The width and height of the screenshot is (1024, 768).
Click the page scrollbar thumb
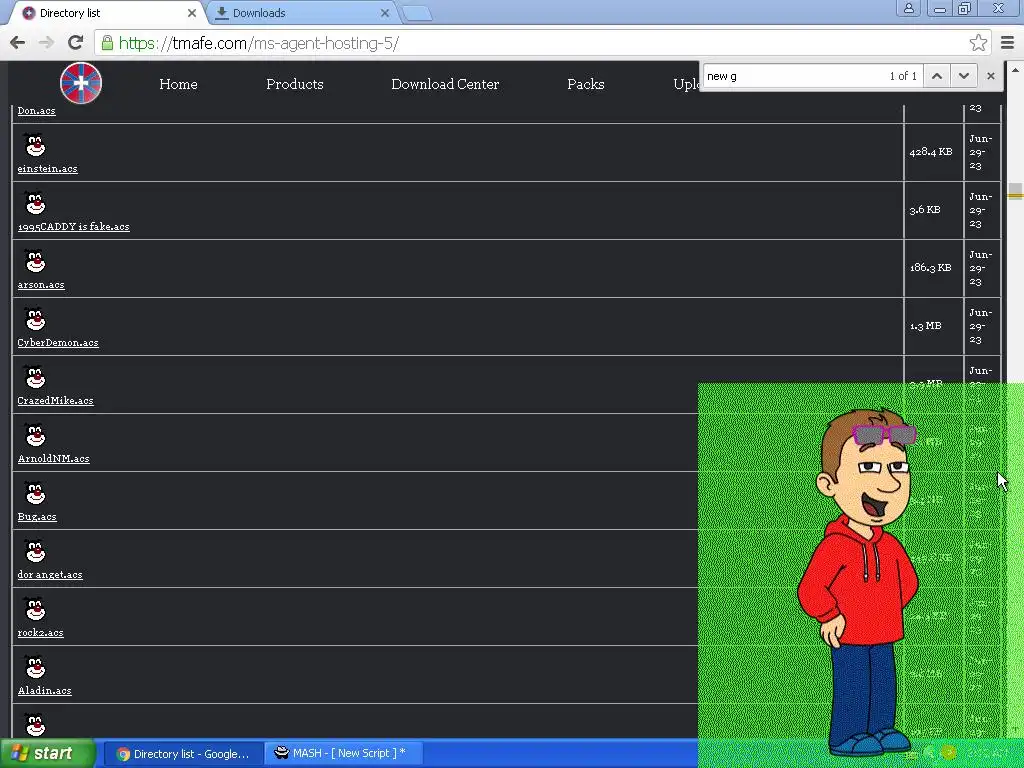[x=1016, y=191]
